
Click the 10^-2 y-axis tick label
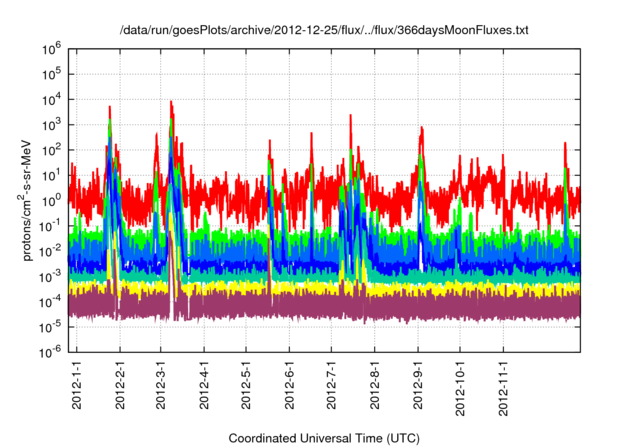click(50, 251)
